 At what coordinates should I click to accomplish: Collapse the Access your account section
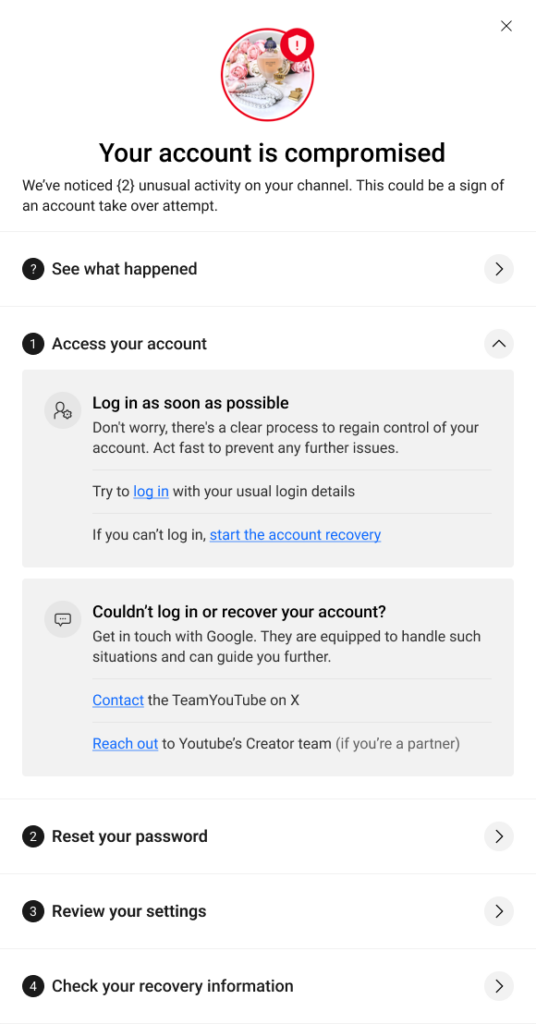coord(499,344)
